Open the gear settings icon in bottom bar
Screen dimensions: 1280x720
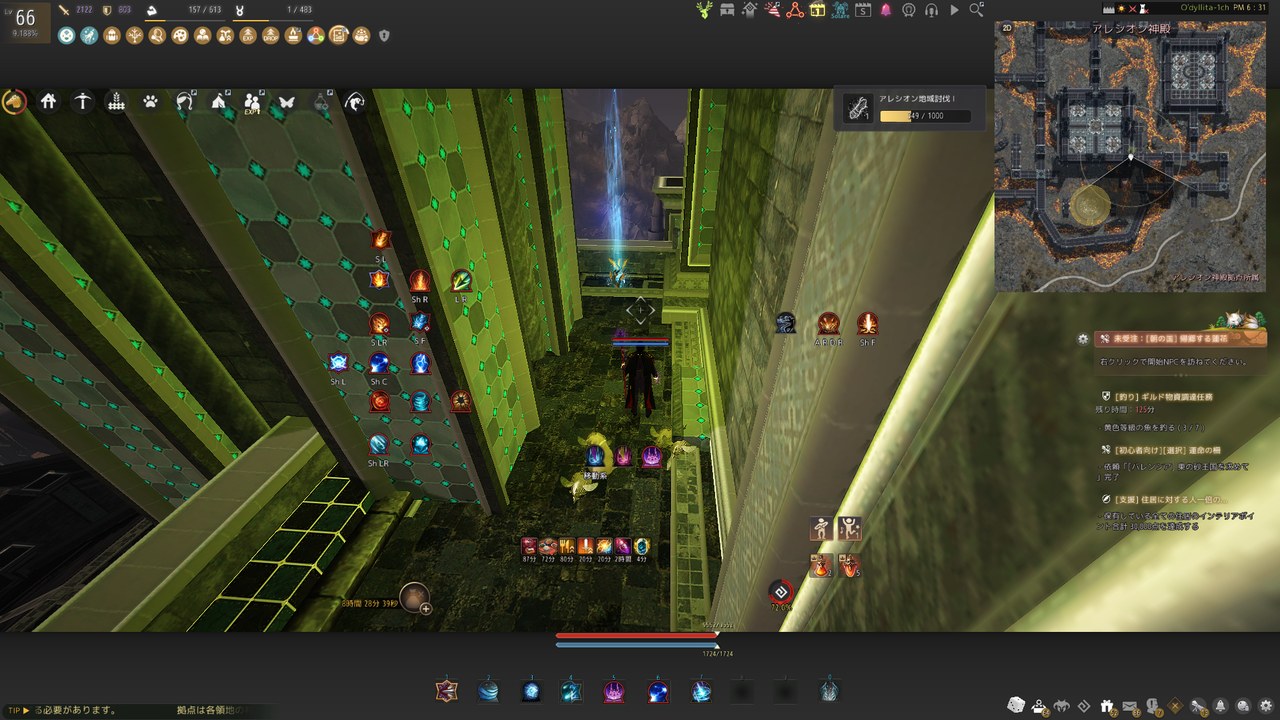point(1266,706)
